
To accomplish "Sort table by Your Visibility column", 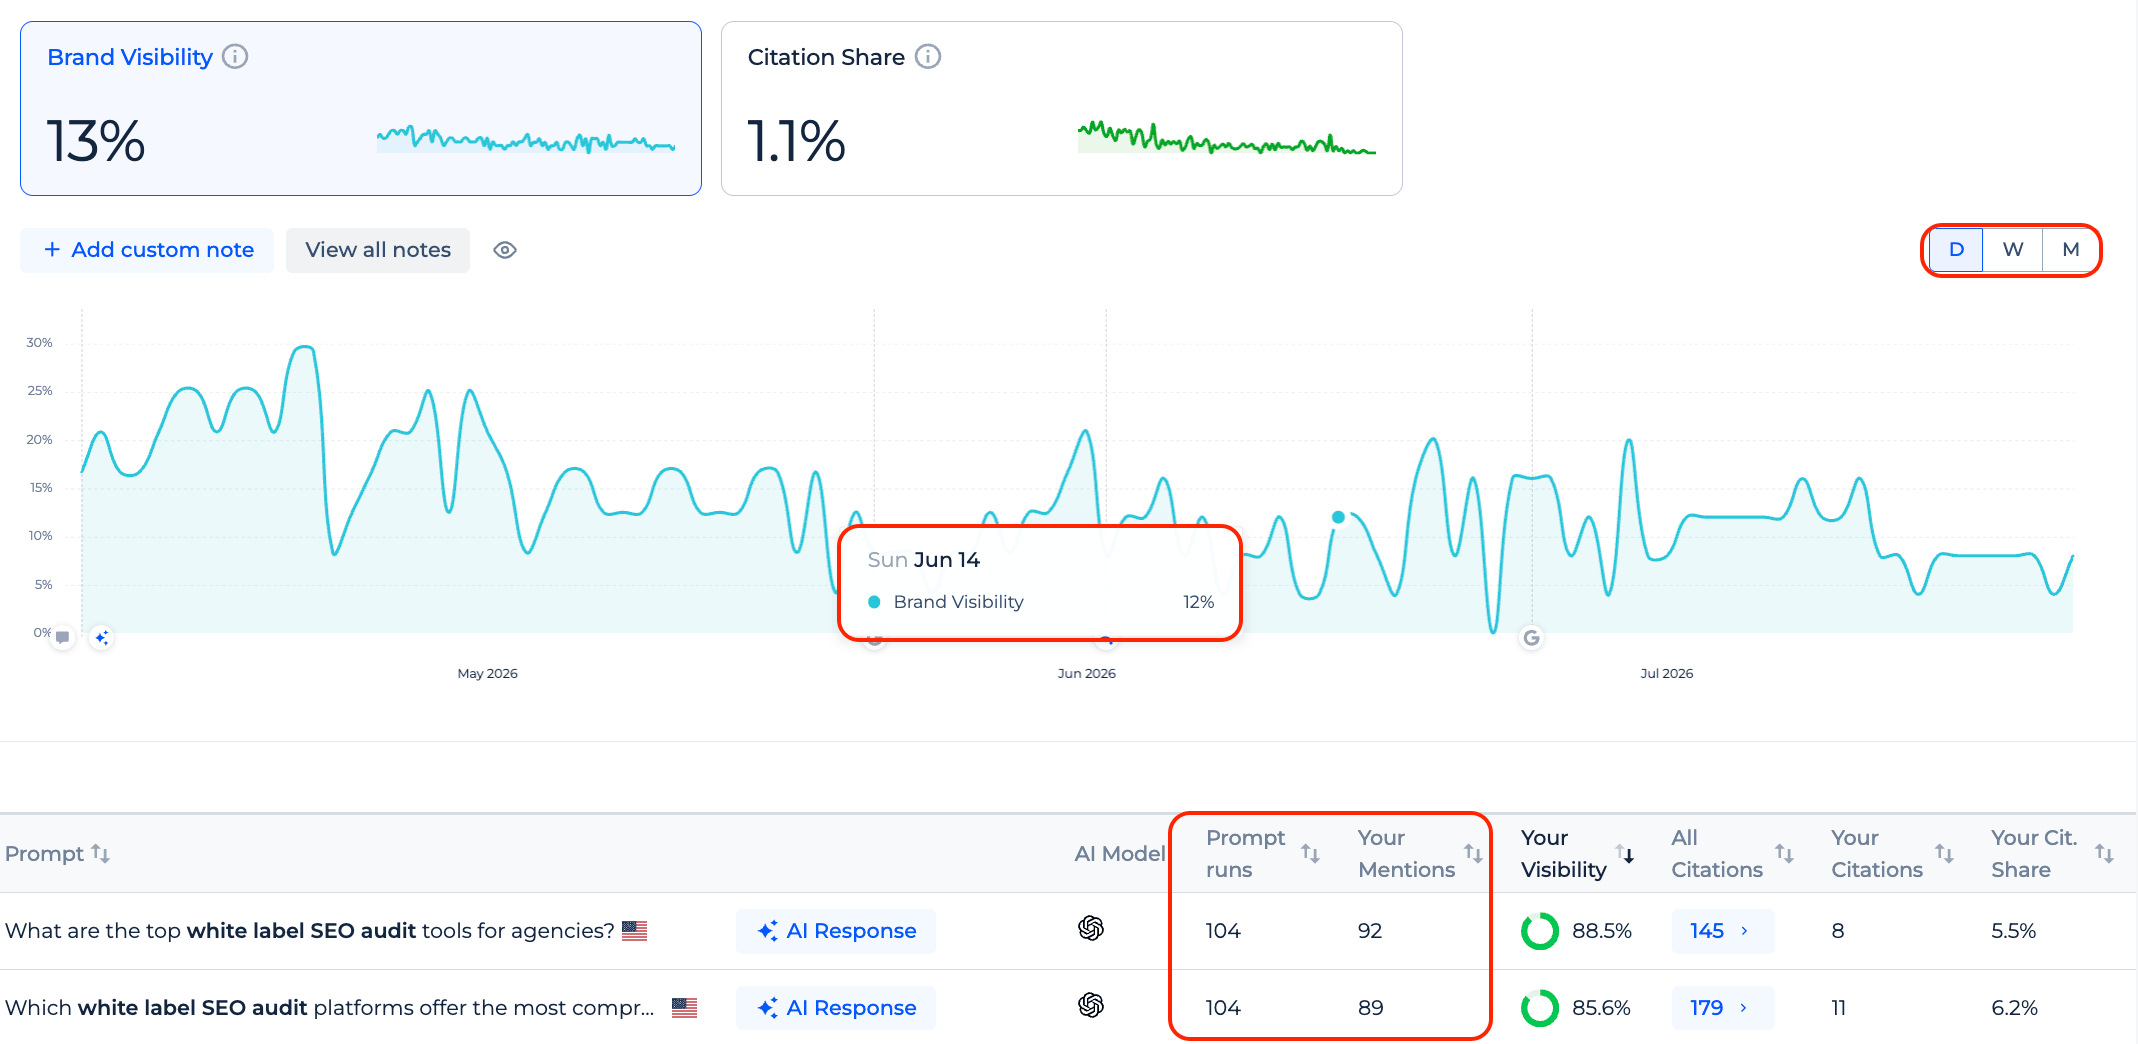I will [x=1625, y=853].
